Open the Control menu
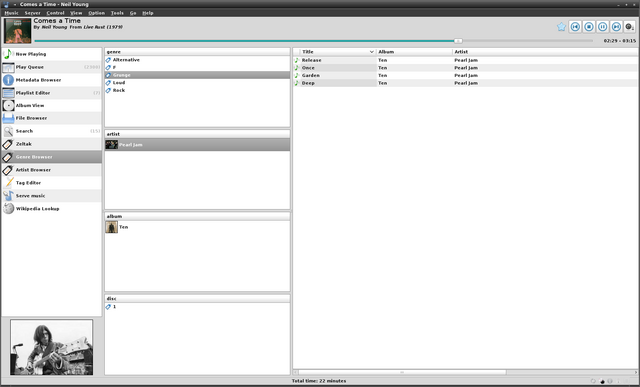 55,13
